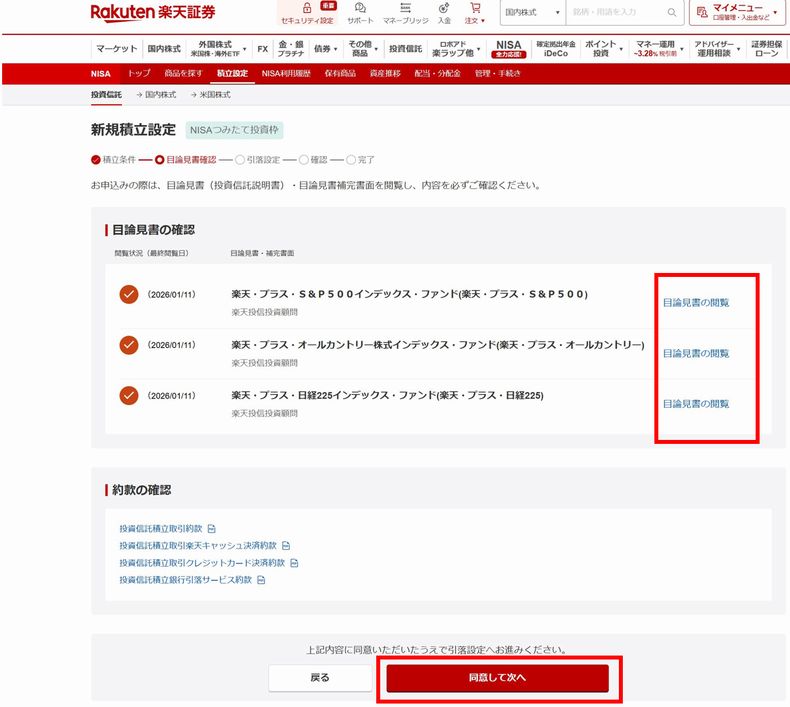Click document icon beside 銀行引落サービス約款
Viewport: 790px width, 707px height.
(261, 580)
